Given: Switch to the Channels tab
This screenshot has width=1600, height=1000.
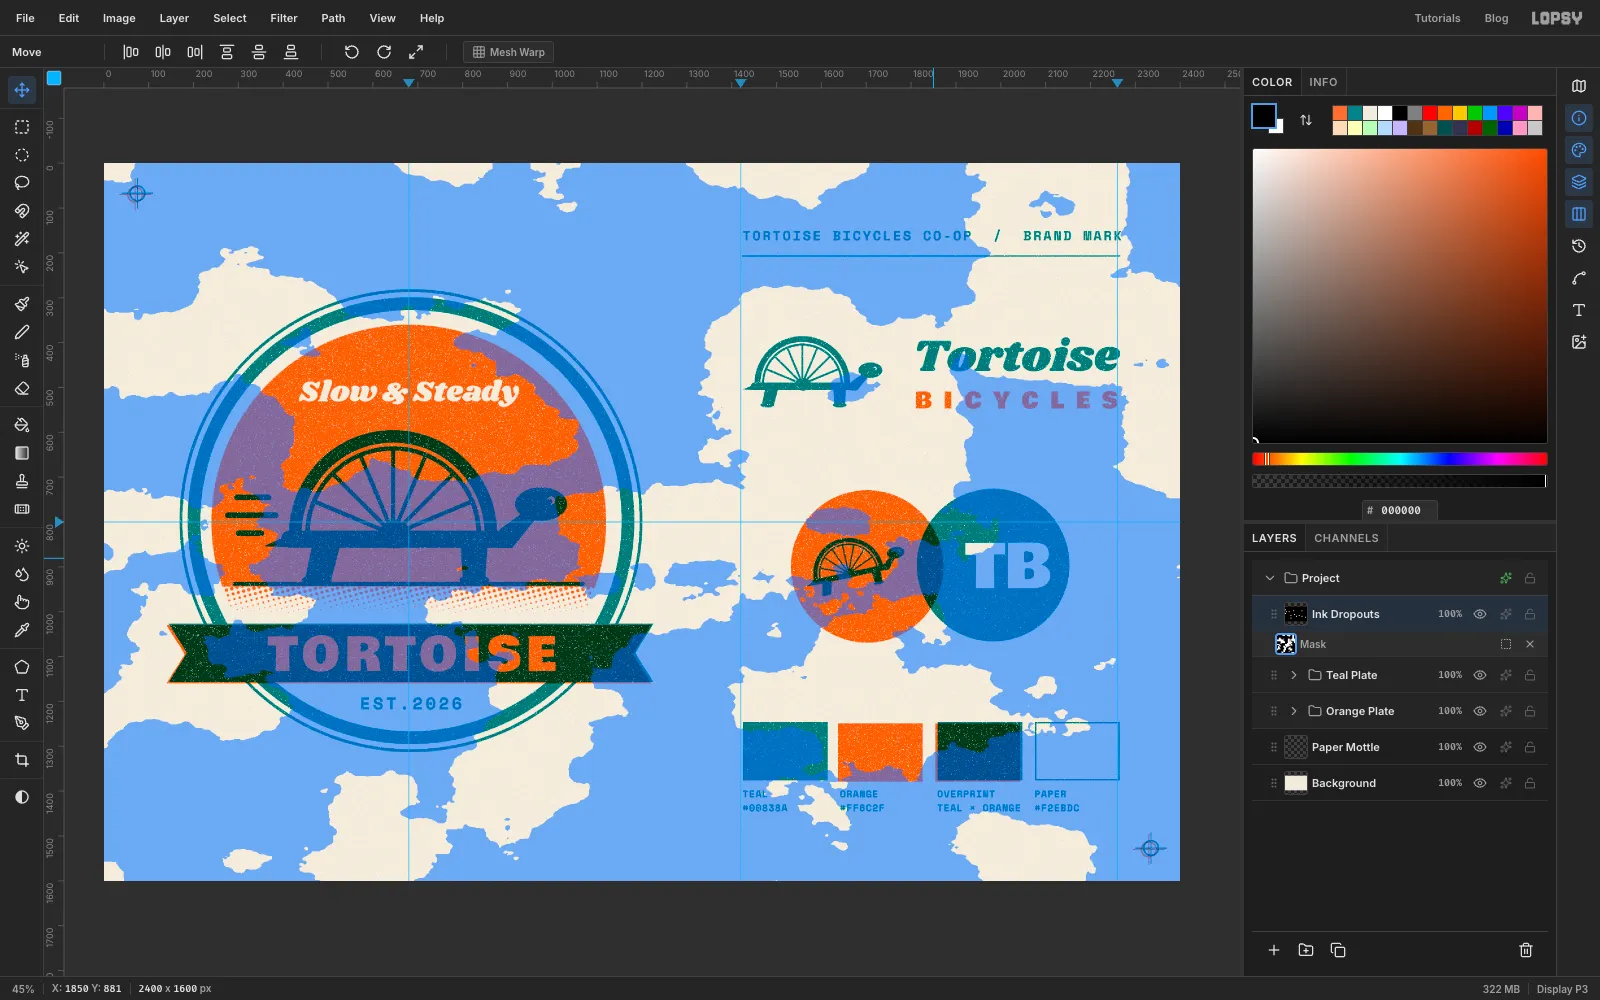Looking at the screenshot, I should tap(1346, 538).
